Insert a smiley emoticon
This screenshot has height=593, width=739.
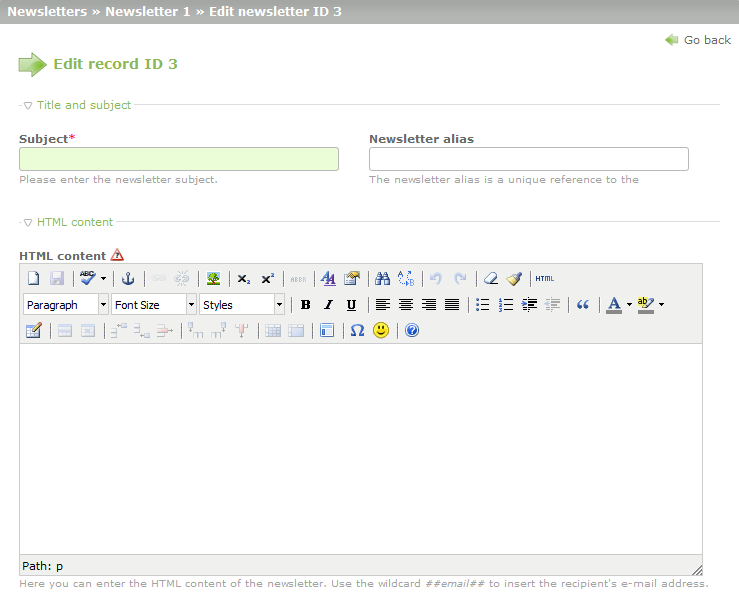click(381, 330)
